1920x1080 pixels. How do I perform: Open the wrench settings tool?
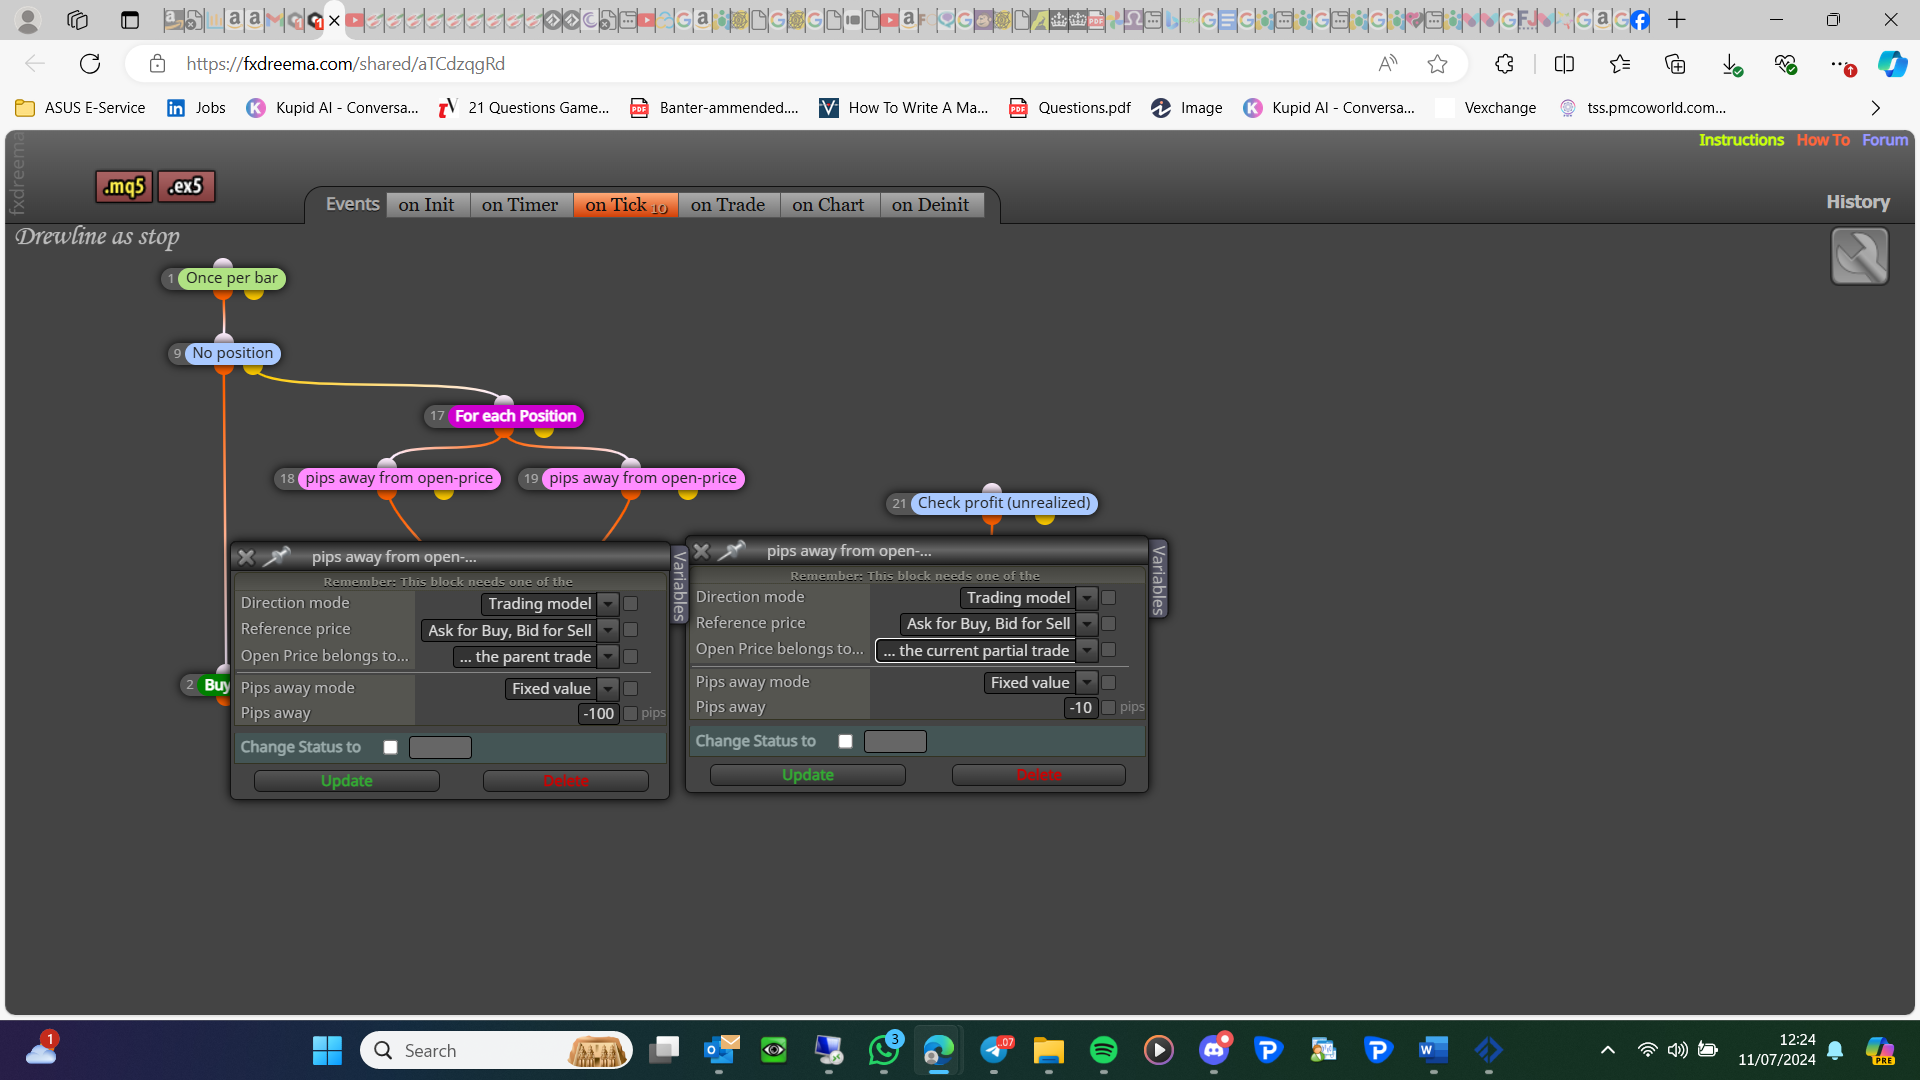[x=1859, y=256]
